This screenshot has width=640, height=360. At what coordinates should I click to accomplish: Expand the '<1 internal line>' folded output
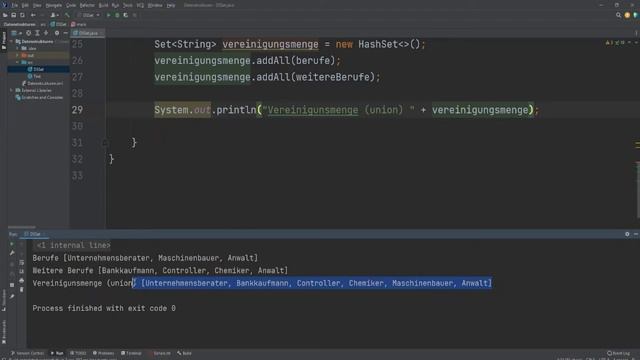coord(73,245)
